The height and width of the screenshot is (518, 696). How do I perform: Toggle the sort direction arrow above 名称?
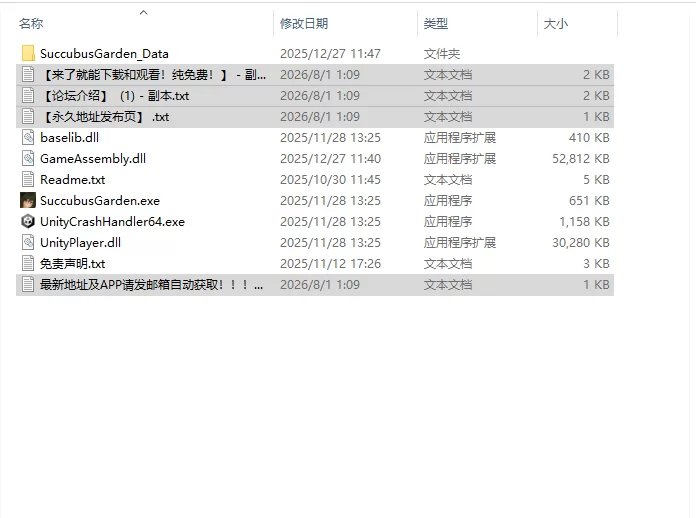click(143, 12)
